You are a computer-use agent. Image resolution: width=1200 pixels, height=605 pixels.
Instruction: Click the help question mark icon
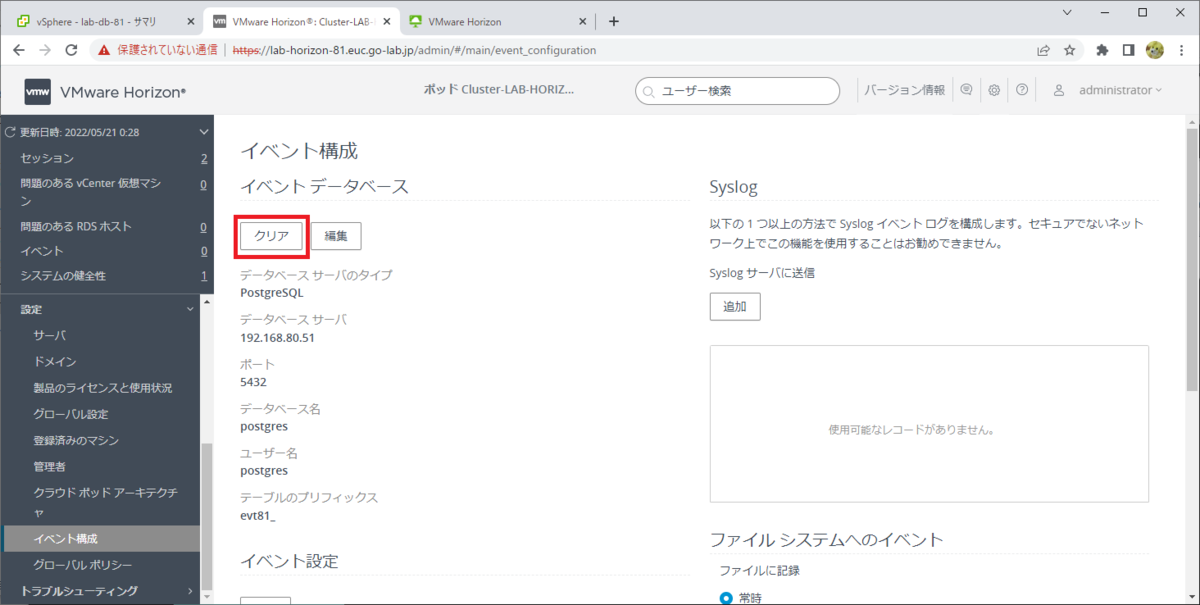click(1022, 89)
